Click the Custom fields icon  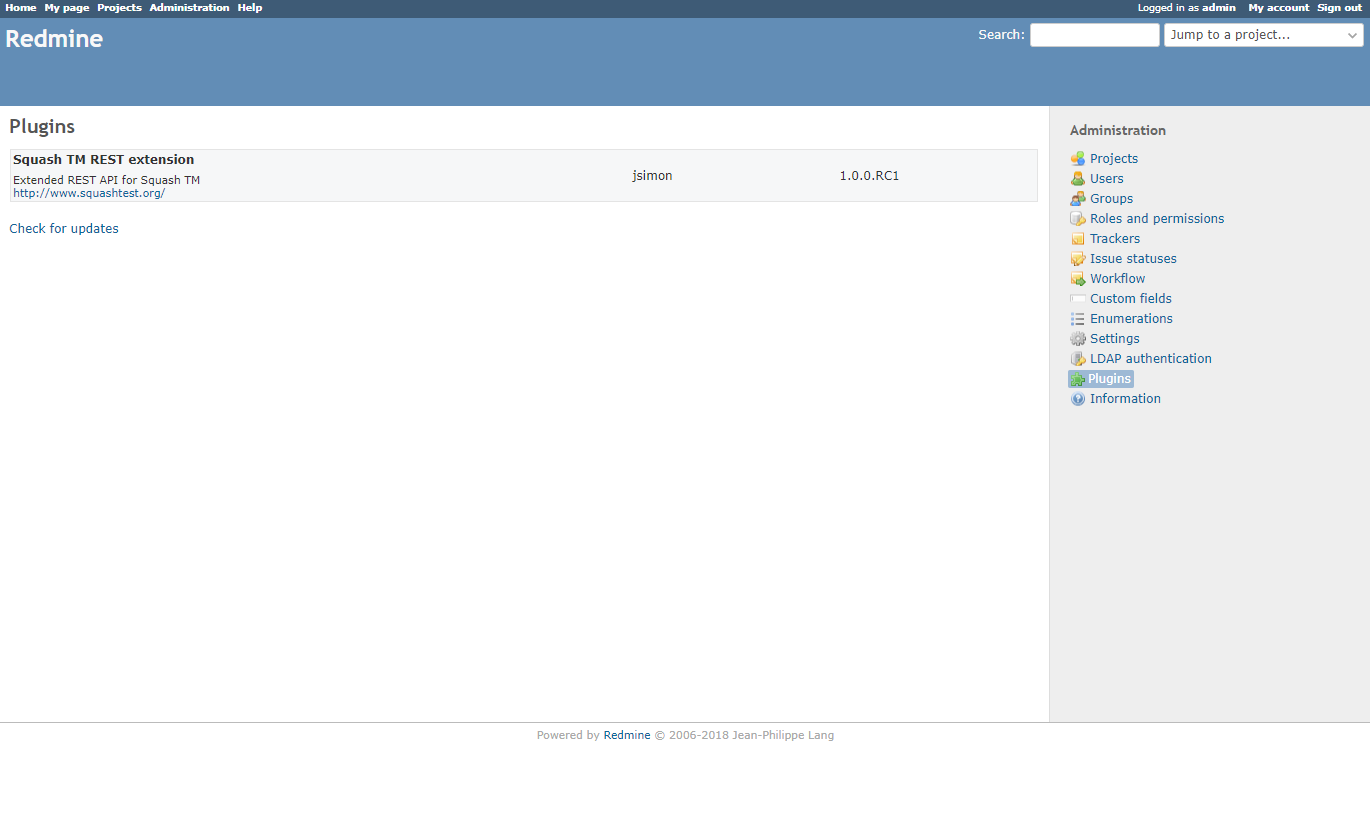click(x=1078, y=298)
